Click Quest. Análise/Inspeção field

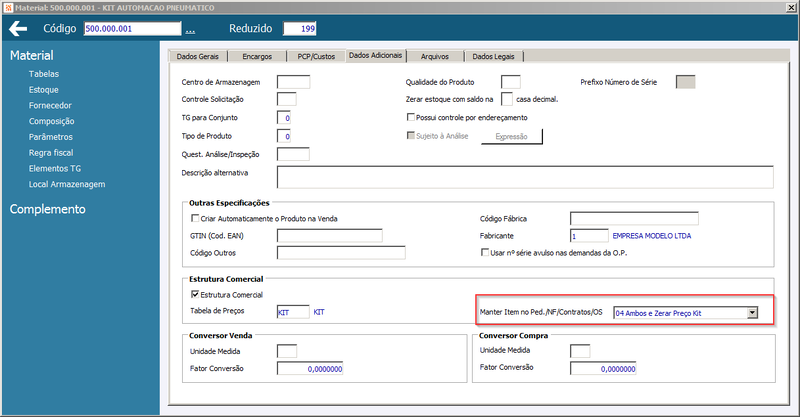pos(293,154)
